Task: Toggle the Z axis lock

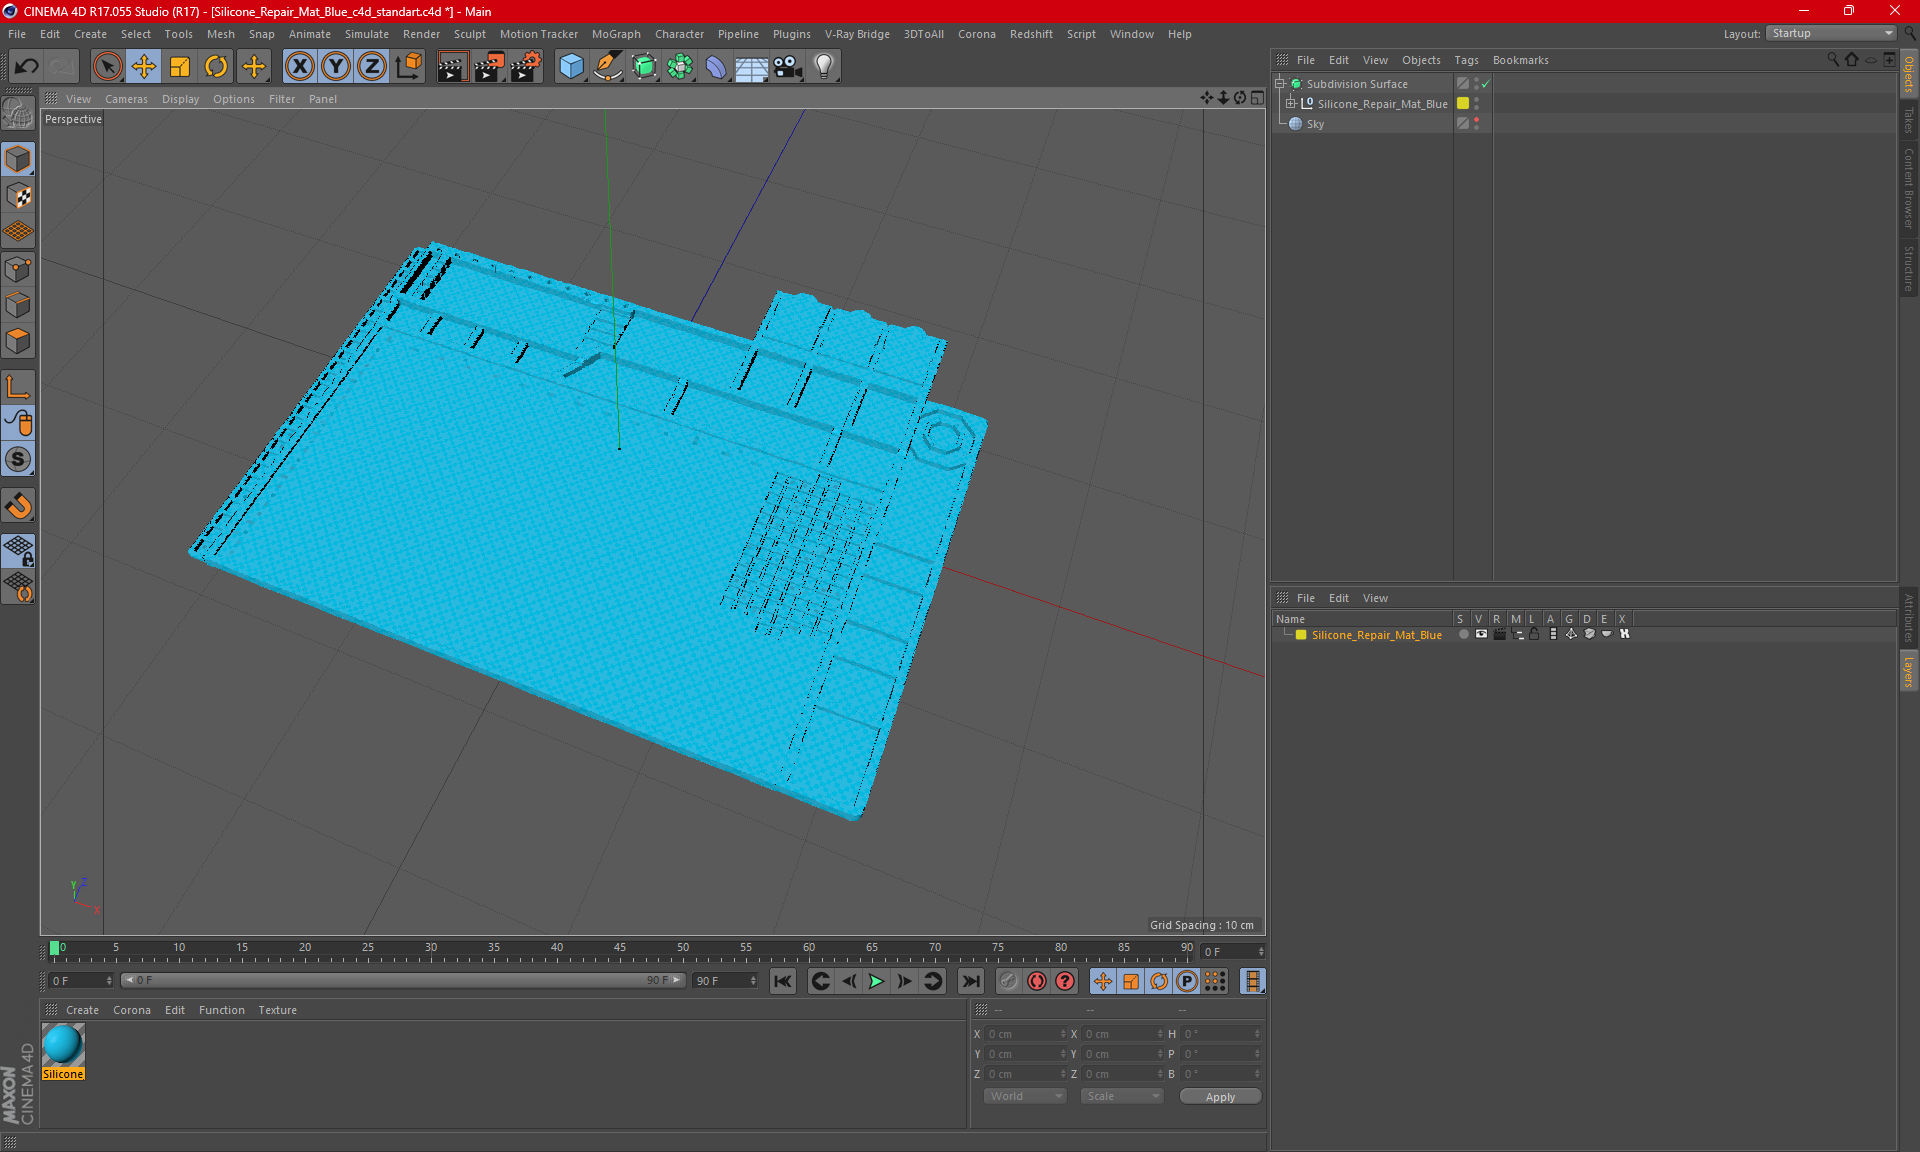Action: [372, 67]
